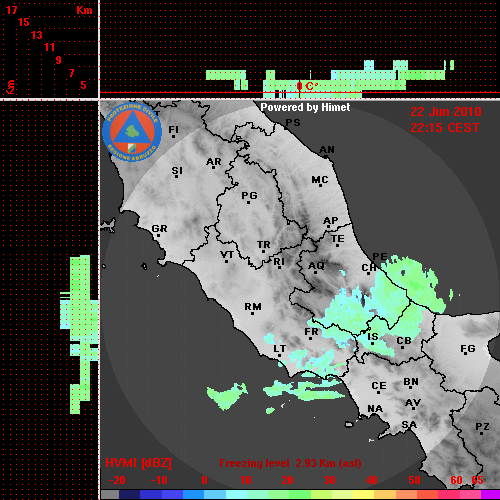Click the 30 dBZ legend value
The width and height of the screenshot is (500, 500).
coord(329,480)
